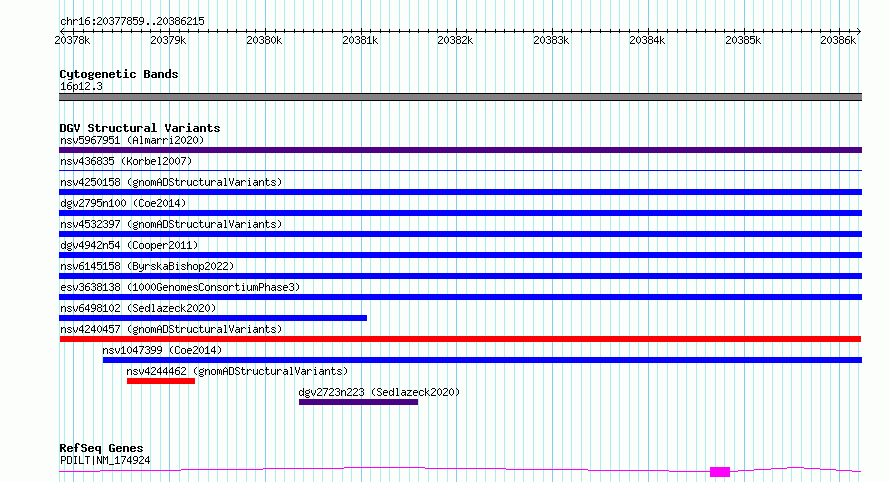Select the blue bar under nsv4250158
Image resolution: width=890 pixels, height=482 pixels.
point(460,192)
